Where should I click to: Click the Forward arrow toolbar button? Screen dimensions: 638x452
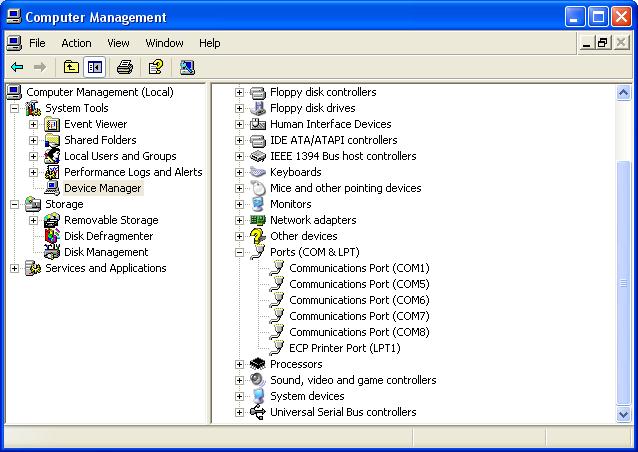click(39, 67)
